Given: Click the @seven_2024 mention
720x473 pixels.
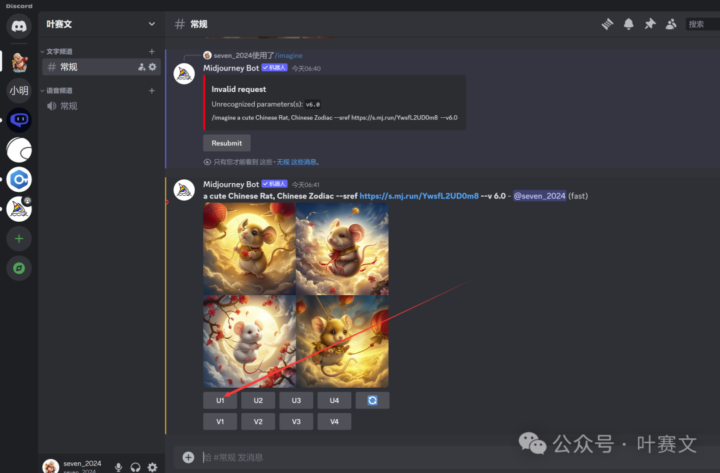Looking at the screenshot, I should click(539, 196).
